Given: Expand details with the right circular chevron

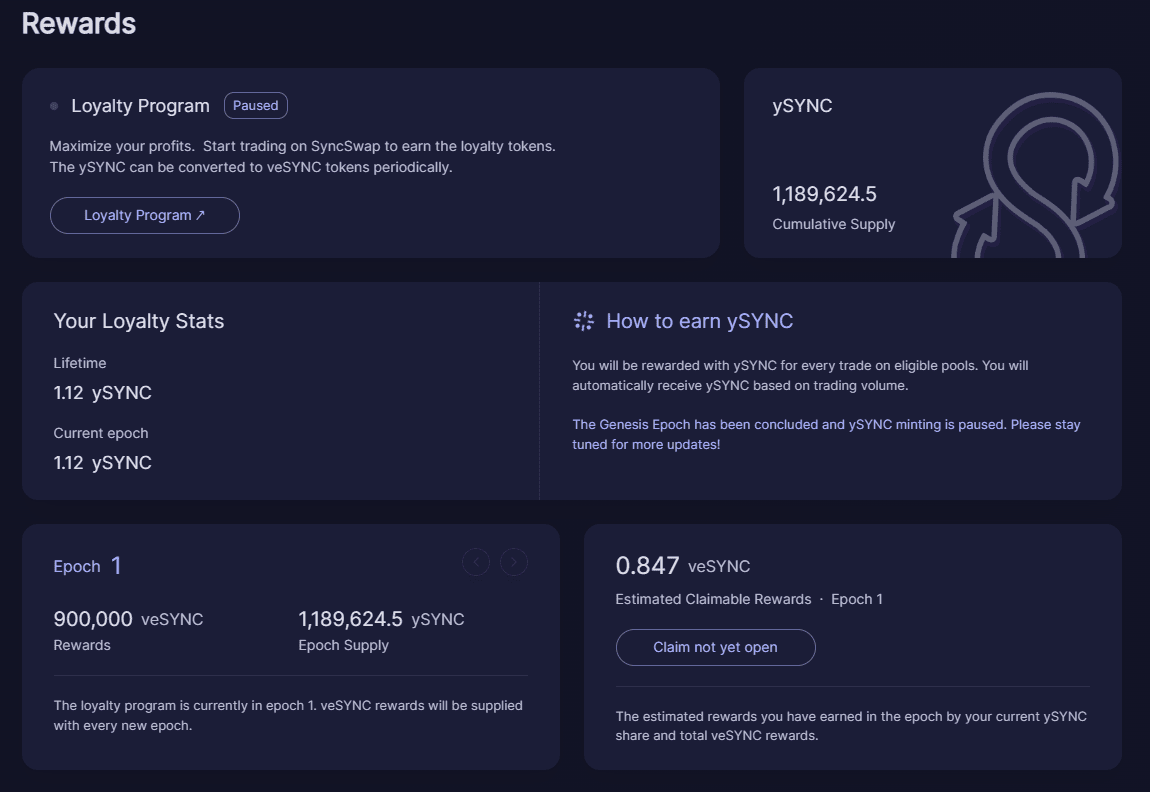Looking at the screenshot, I should click(x=514, y=562).
